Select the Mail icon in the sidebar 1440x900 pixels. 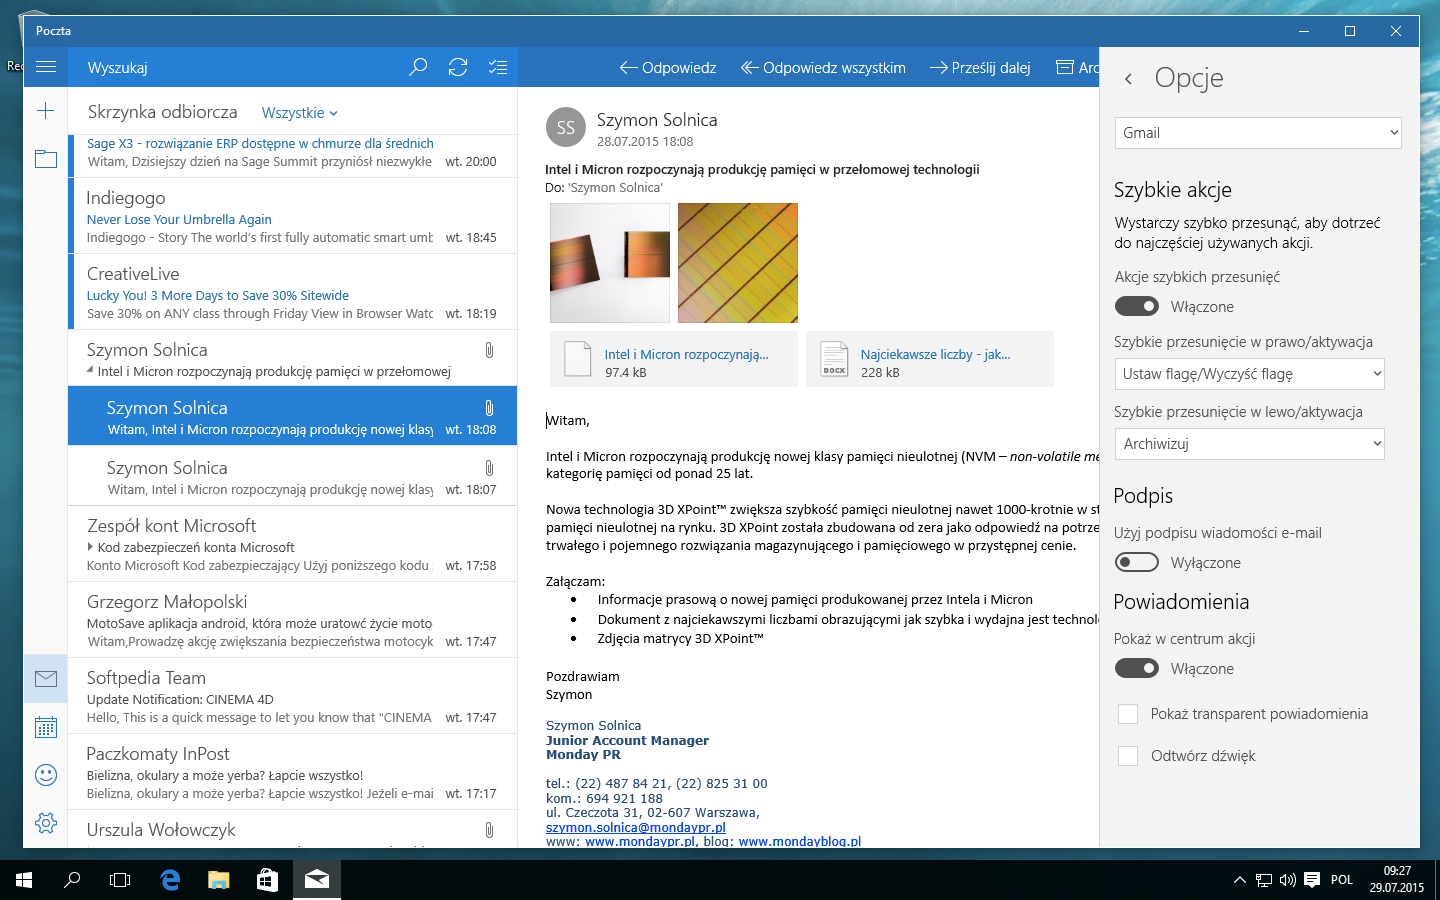click(x=46, y=679)
